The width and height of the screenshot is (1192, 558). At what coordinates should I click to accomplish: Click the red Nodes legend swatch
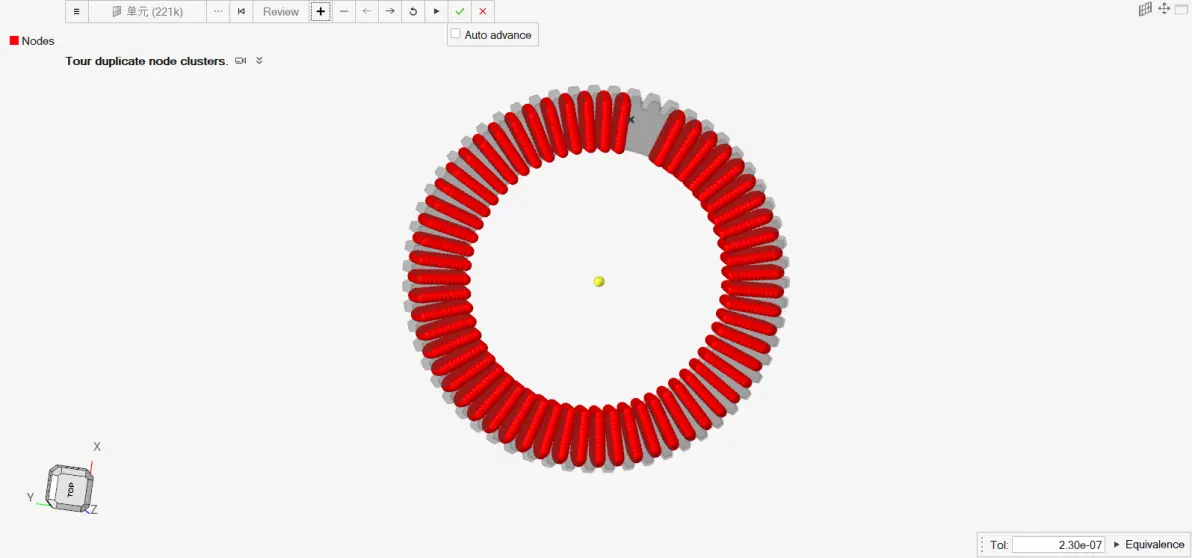(14, 41)
